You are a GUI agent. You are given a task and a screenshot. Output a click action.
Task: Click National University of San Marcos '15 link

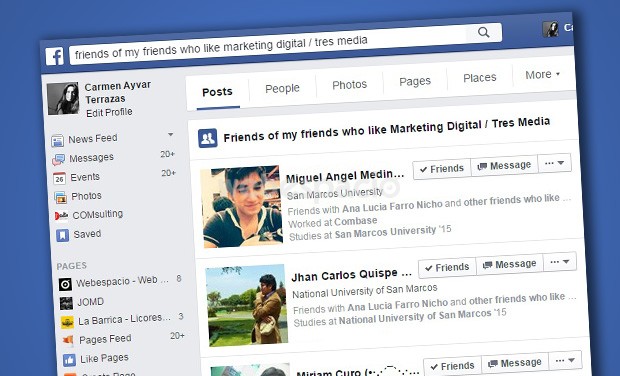(422, 317)
